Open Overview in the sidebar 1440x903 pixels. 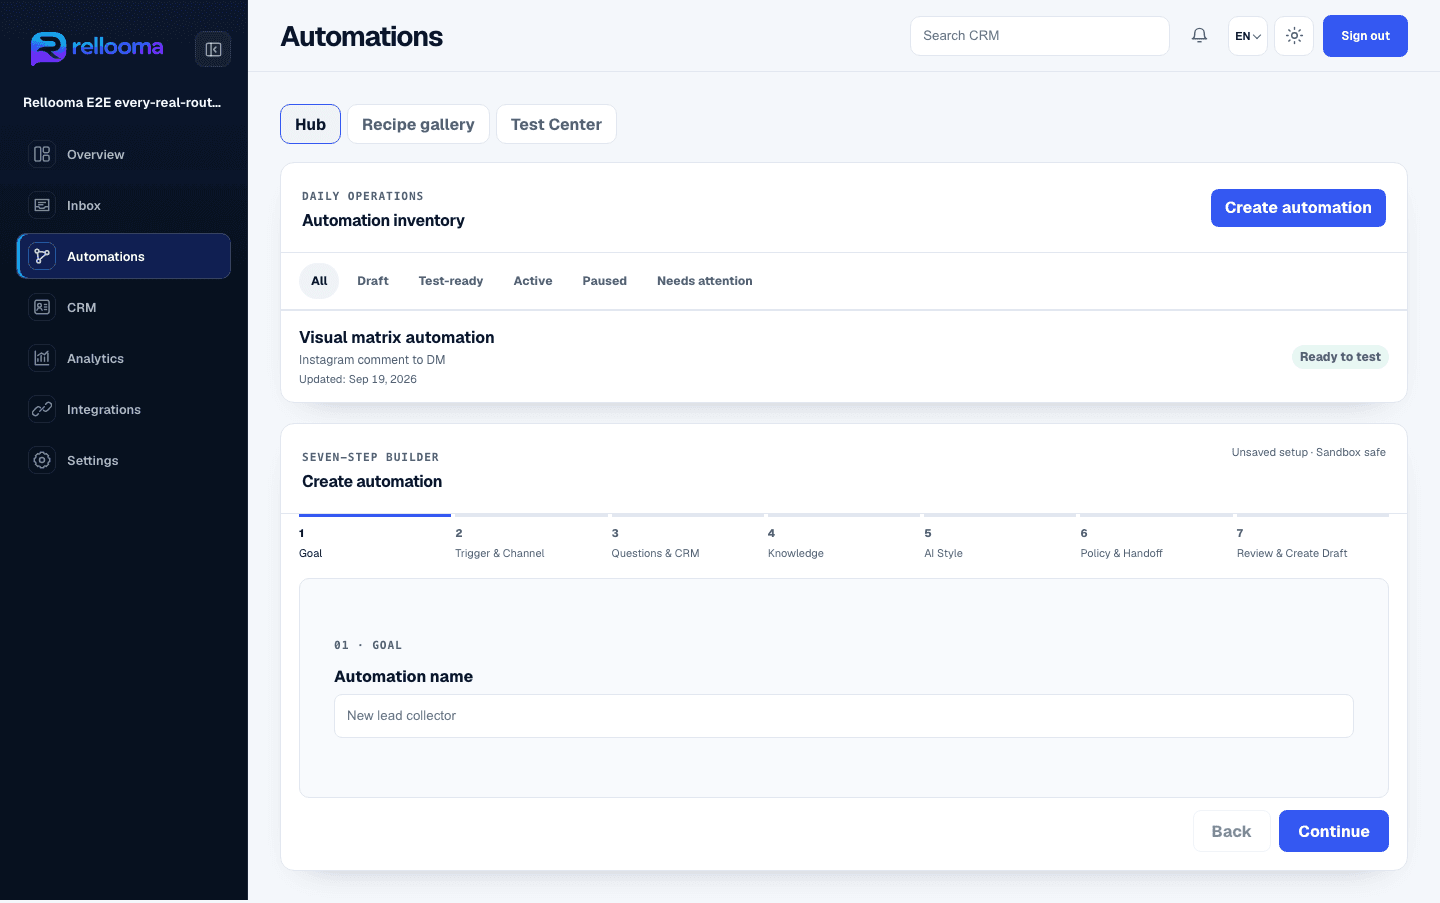click(x=124, y=154)
